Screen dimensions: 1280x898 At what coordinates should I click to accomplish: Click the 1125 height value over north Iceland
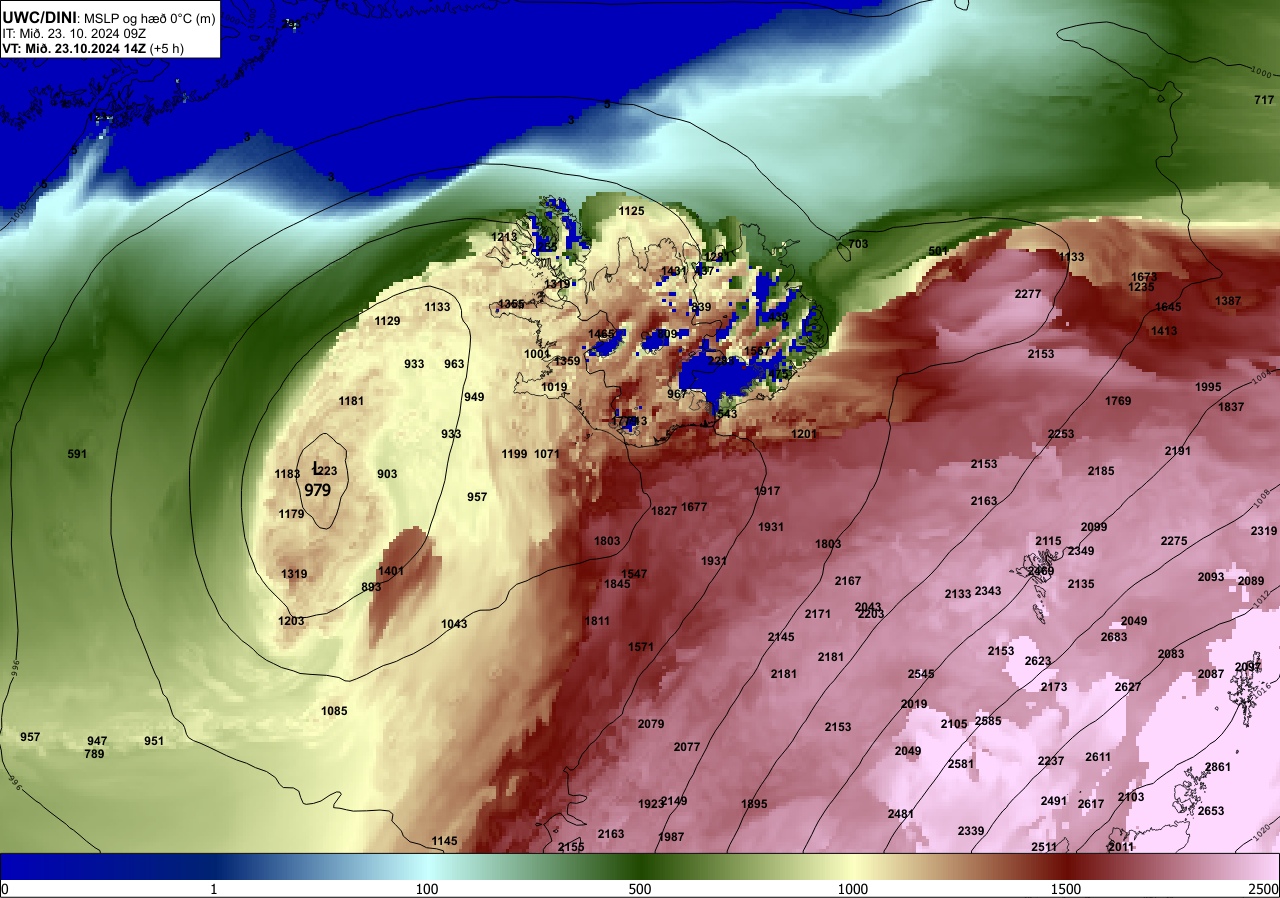pos(631,211)
